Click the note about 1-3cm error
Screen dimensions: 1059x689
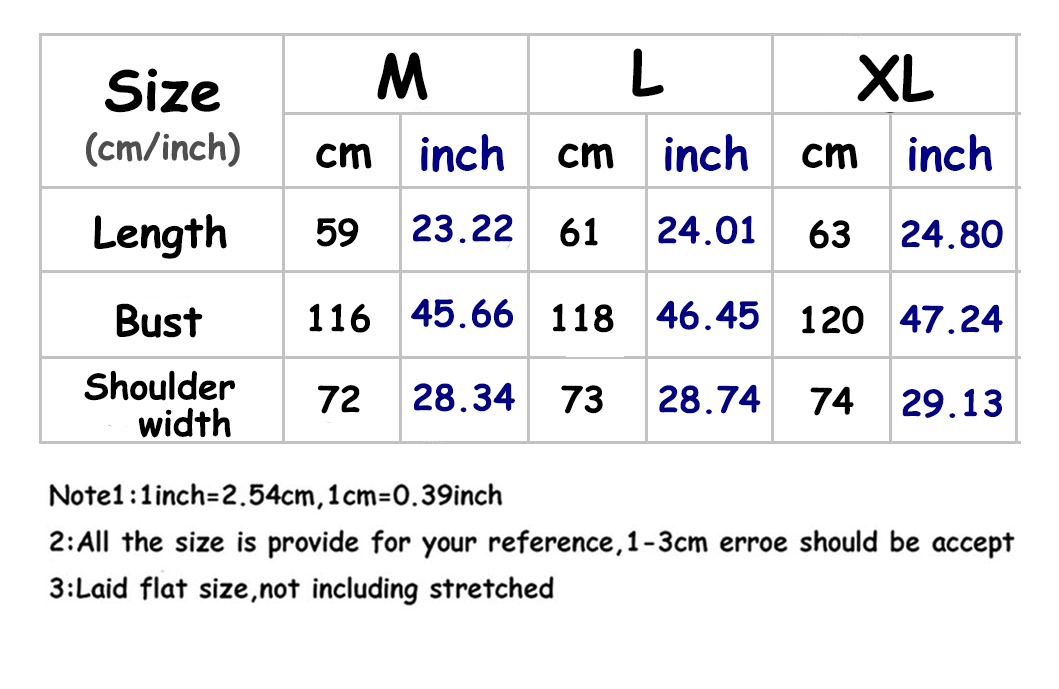[531, 543]
